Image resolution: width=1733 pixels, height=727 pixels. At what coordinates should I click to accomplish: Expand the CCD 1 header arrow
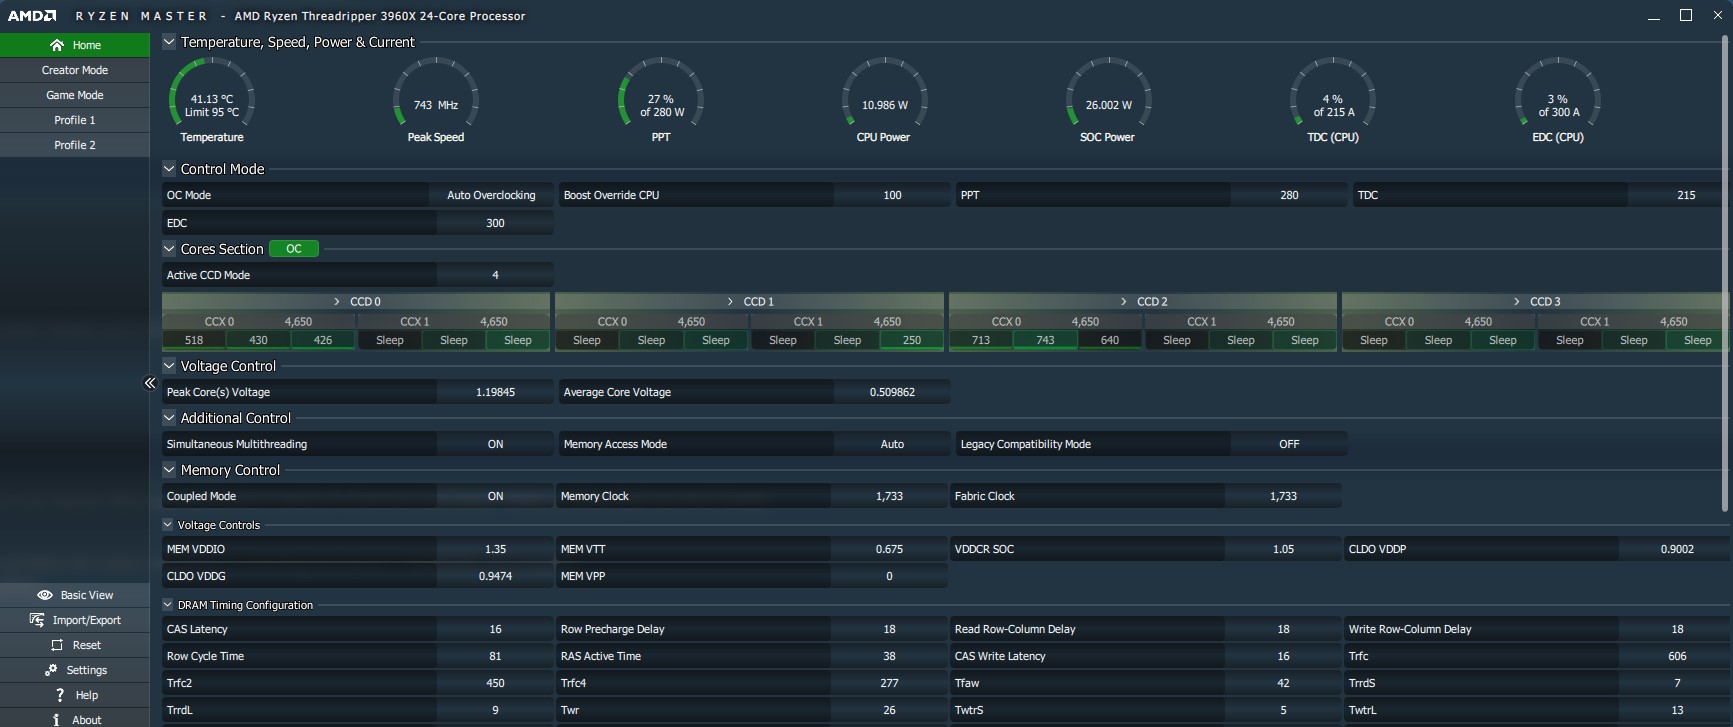(730, 301)
